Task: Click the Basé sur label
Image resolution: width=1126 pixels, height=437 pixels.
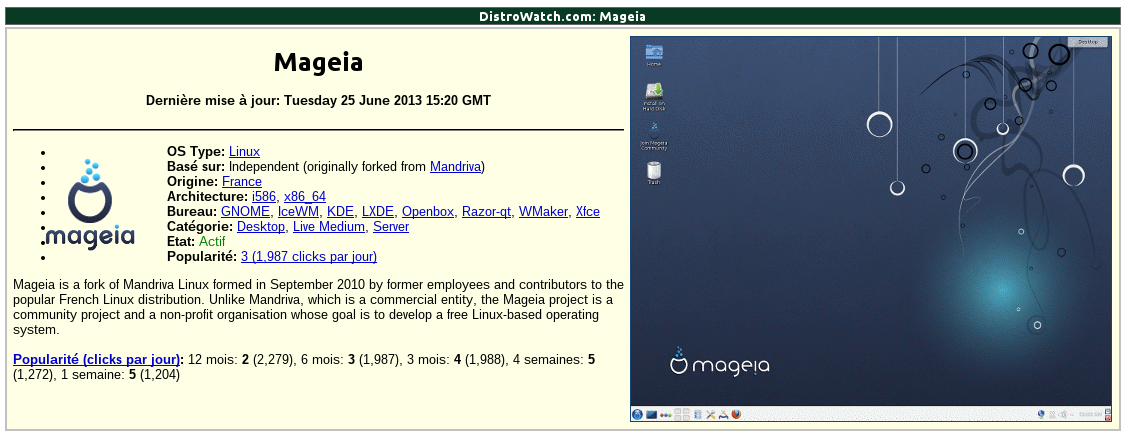Action: (x=196, y=166)
